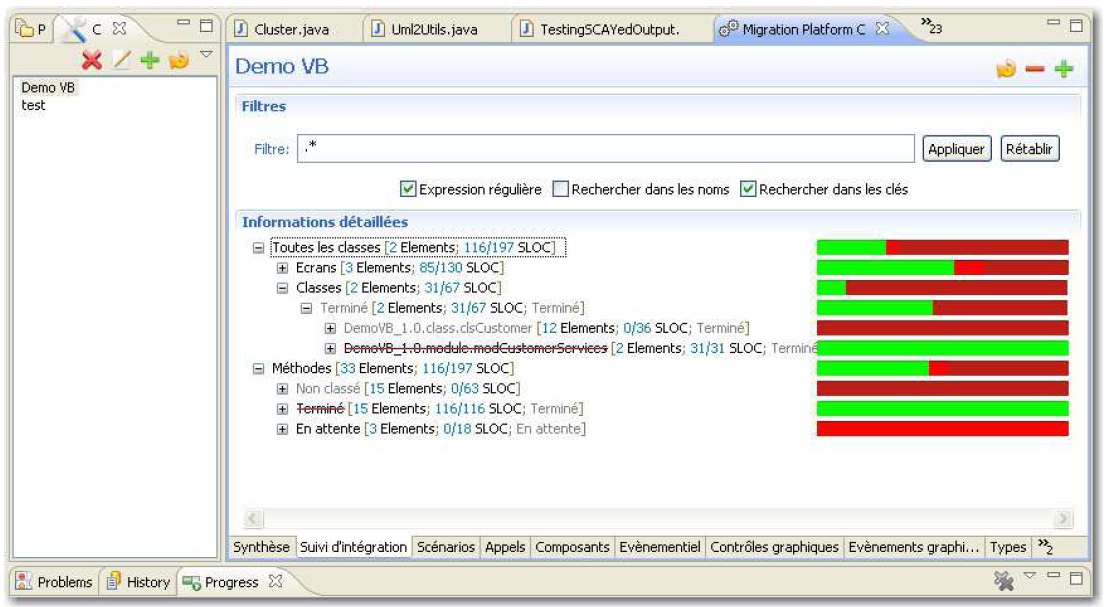Switch to the Scénarios tab
This screenshot has width=1104, height=607.
click(x=447, y=547)
